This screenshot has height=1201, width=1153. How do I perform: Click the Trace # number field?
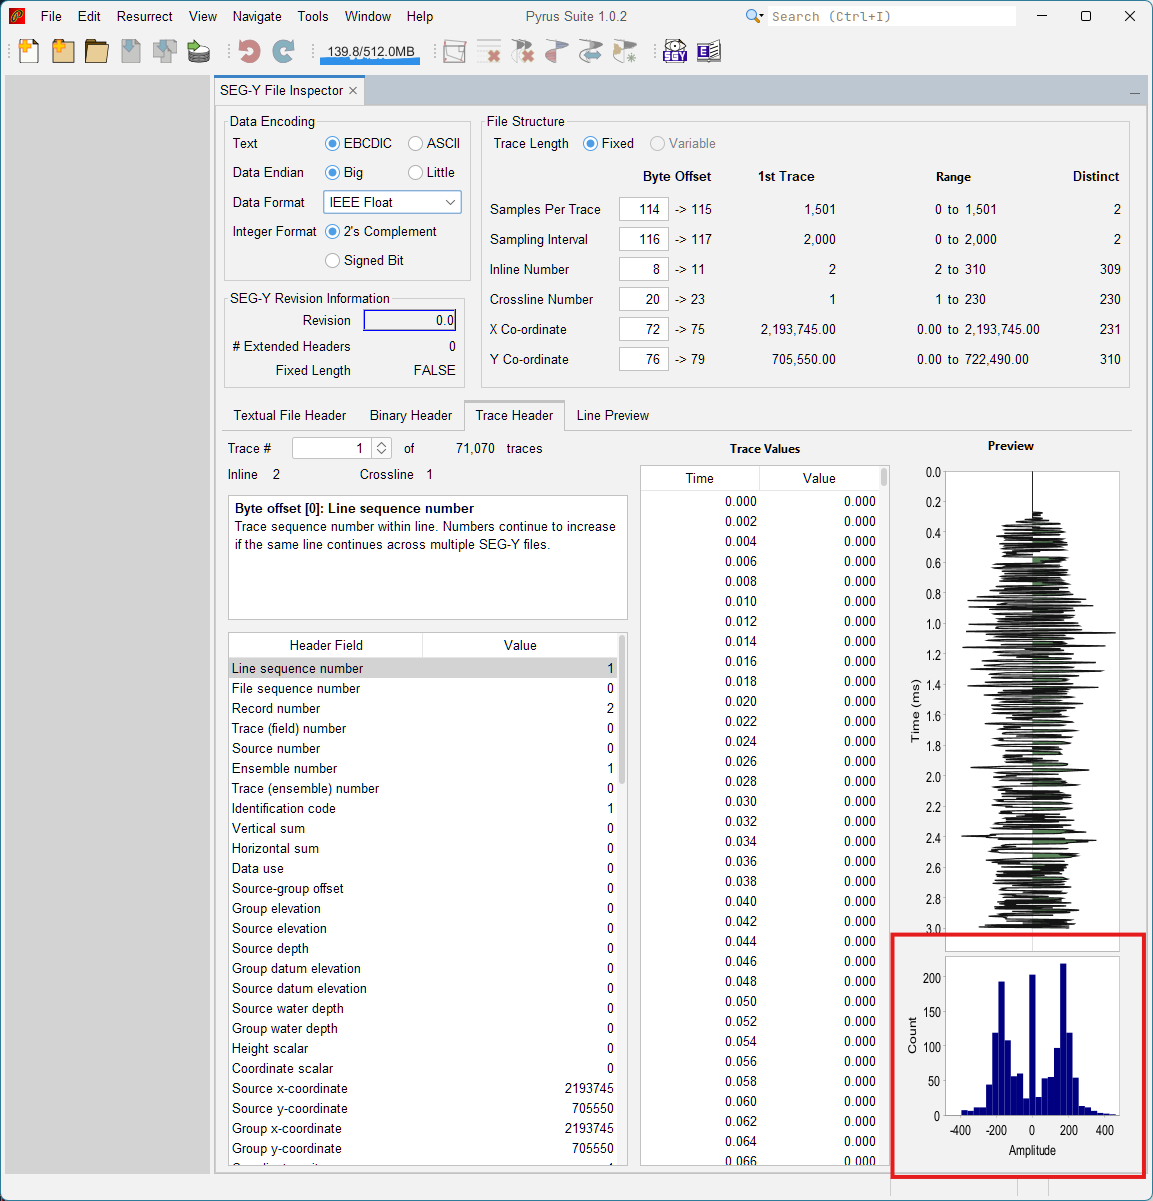(x=332, y=448)
